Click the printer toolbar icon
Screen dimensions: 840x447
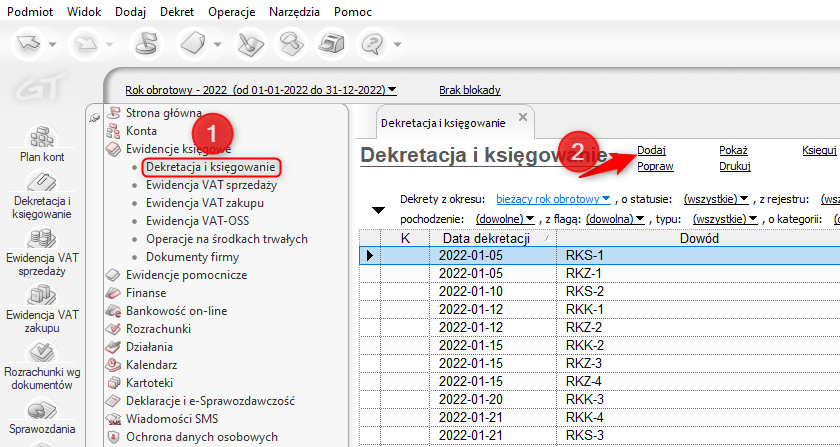pyautogui.click(x=331, y=44)
